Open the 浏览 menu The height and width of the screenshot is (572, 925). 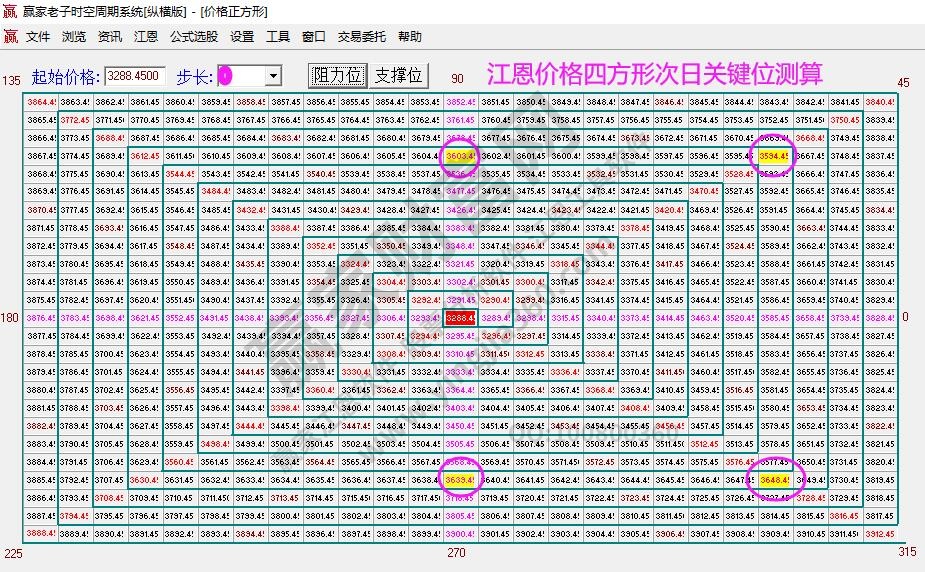tap(74, 37)
